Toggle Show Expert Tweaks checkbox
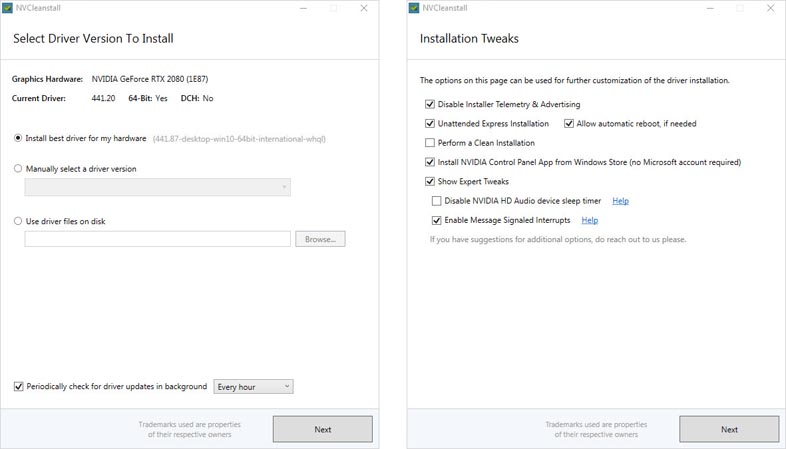Viewport: 786px width, 449px height. (430, 181)
